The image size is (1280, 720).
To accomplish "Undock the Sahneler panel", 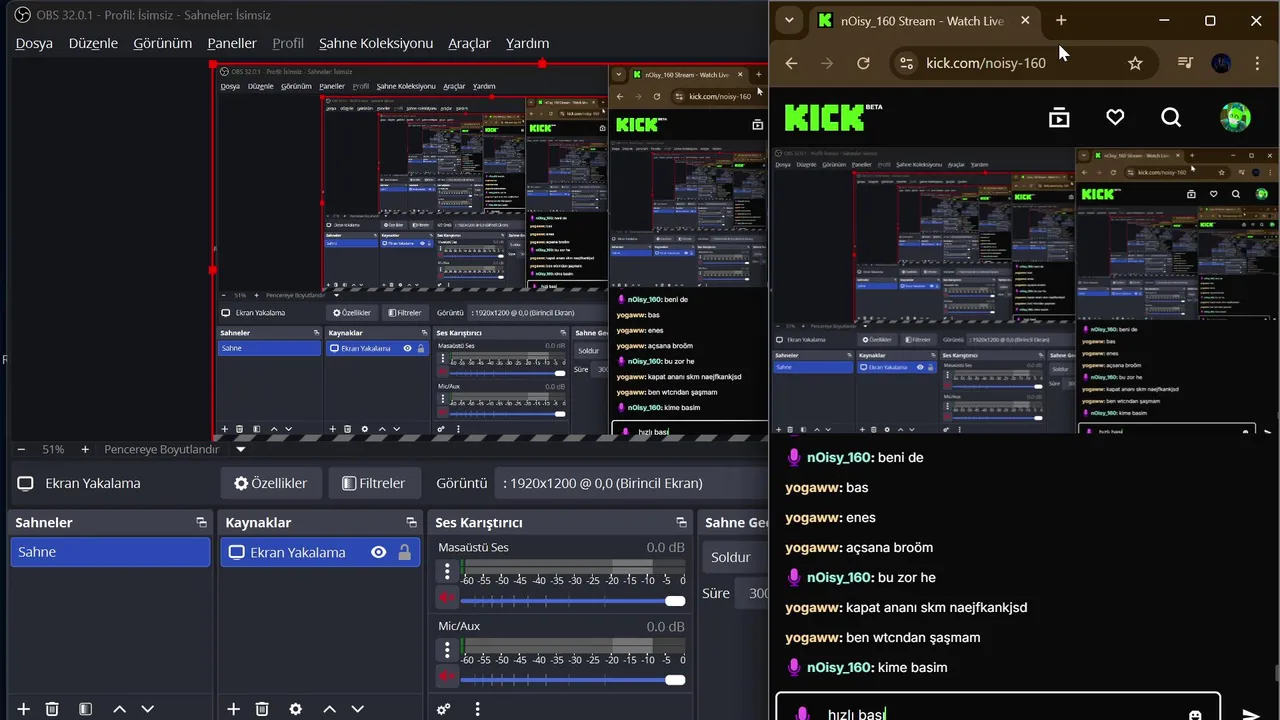I will pos(201,522).
